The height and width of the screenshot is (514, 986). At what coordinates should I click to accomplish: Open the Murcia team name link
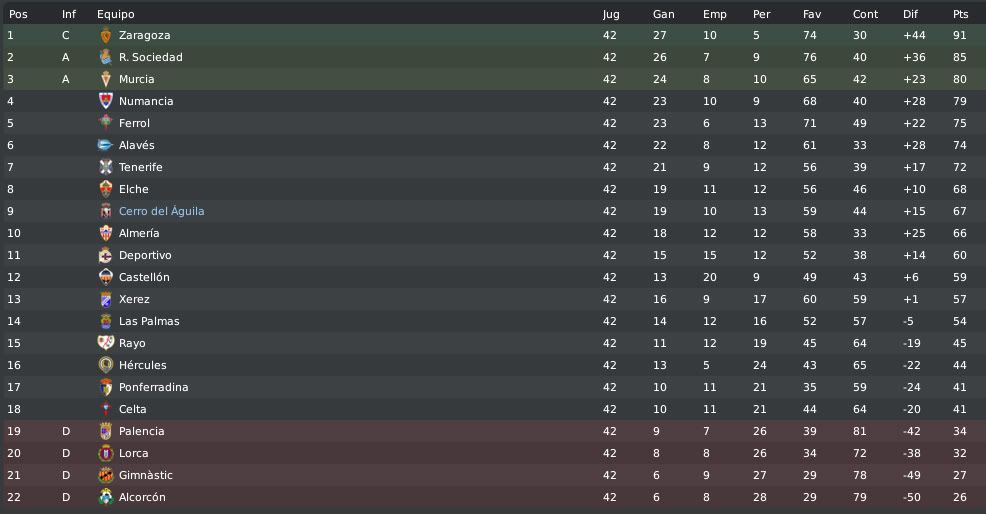pyautogui.click(x=136, y=79)
